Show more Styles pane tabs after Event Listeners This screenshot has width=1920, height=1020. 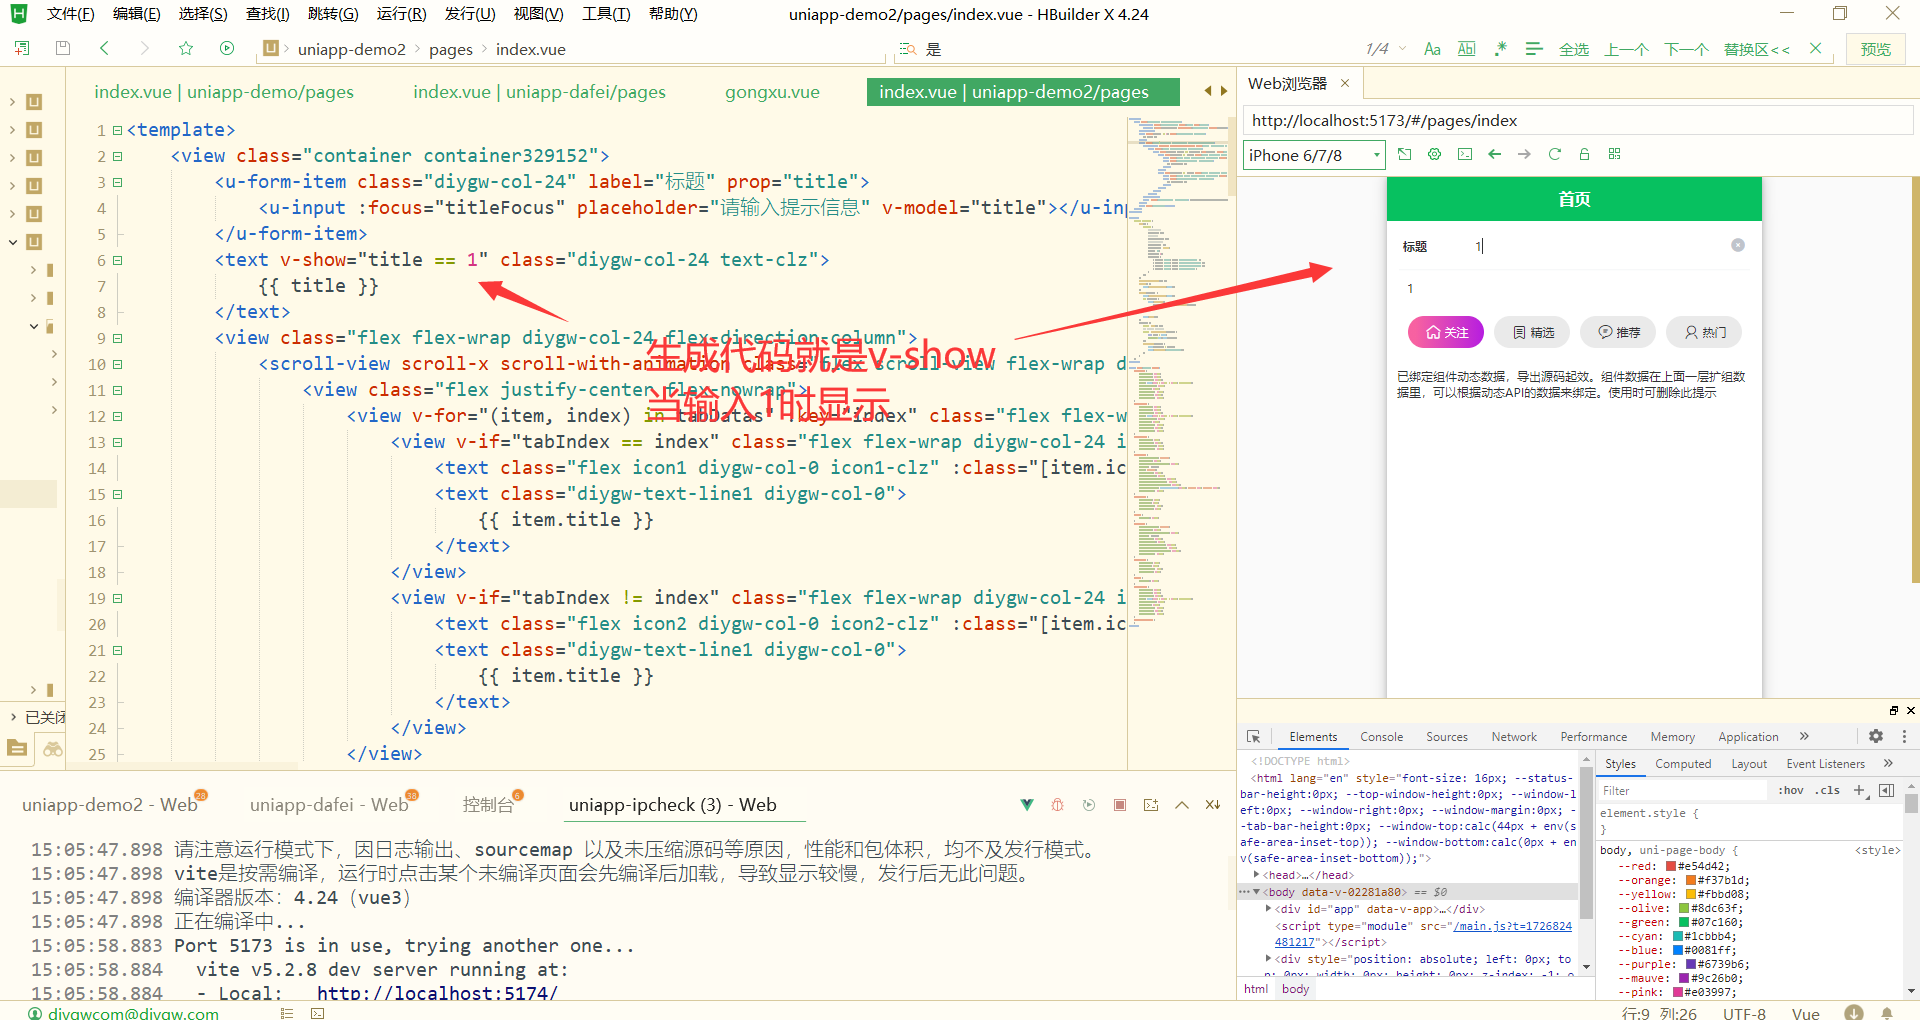click(1888, 763)
